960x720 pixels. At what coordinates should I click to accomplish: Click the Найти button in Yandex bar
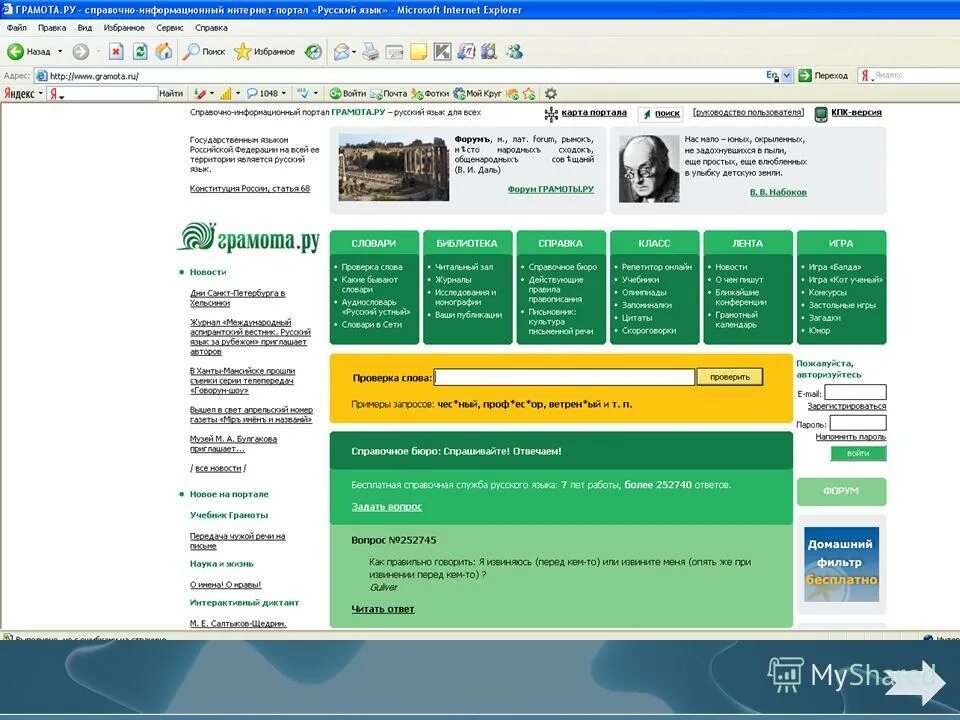[171, 94]
